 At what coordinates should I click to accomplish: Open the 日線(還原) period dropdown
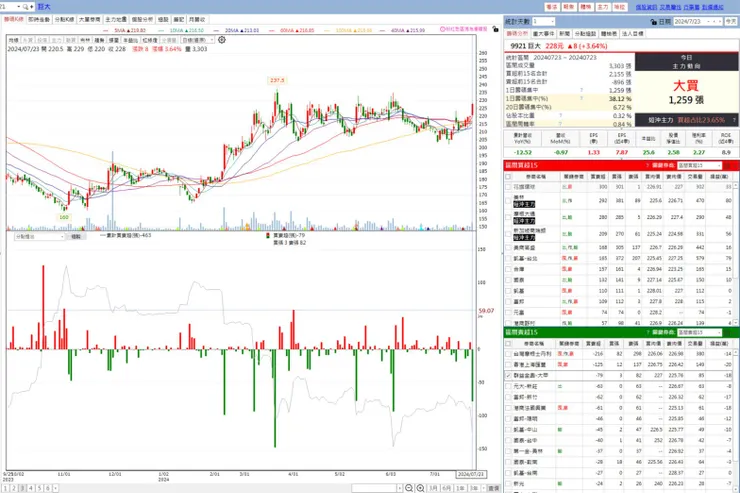[x=198, y=40]
